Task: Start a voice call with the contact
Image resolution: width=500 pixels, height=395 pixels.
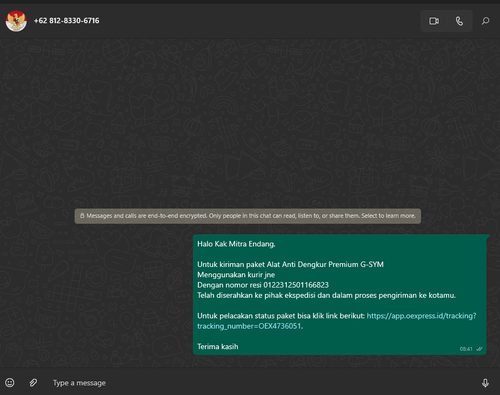Action: (459, 21)
